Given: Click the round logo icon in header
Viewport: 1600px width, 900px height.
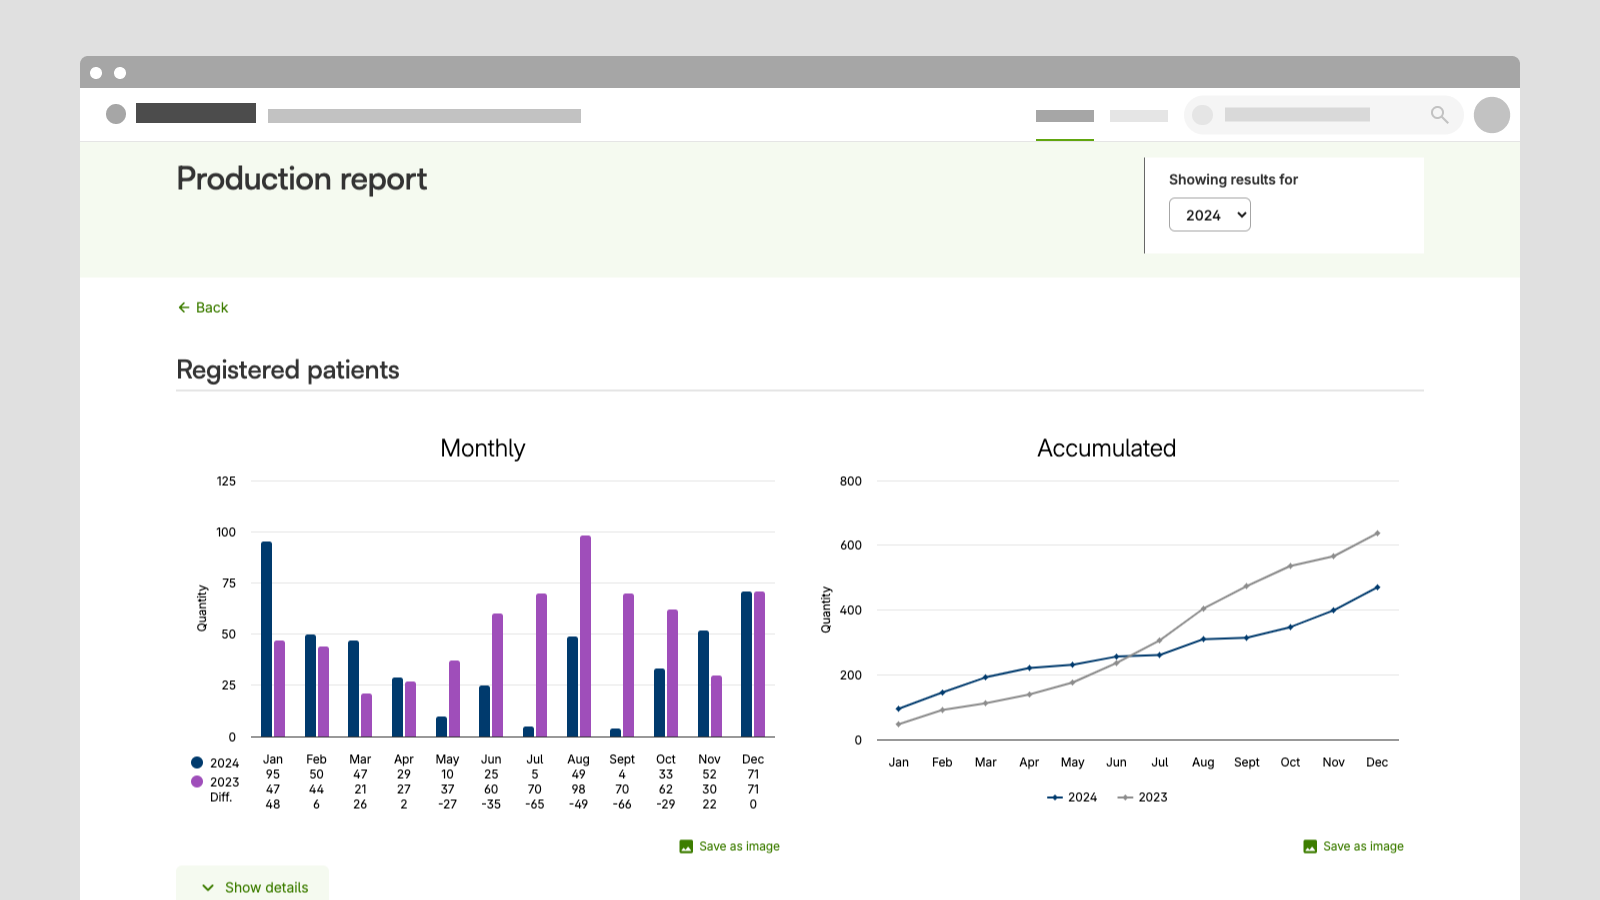Looking at the screenshot, I should [116, 114].
